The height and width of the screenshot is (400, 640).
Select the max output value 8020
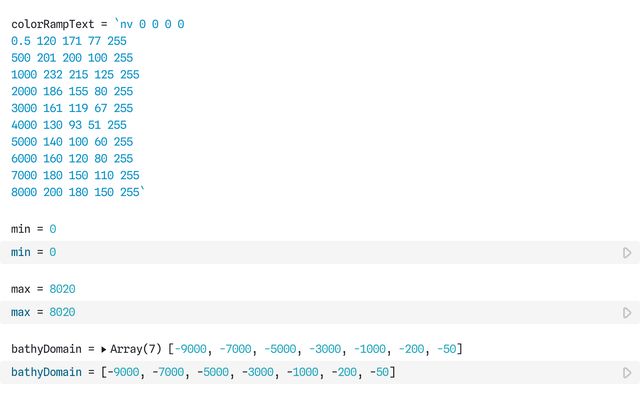pyautogui.click(x=62, y=289)
